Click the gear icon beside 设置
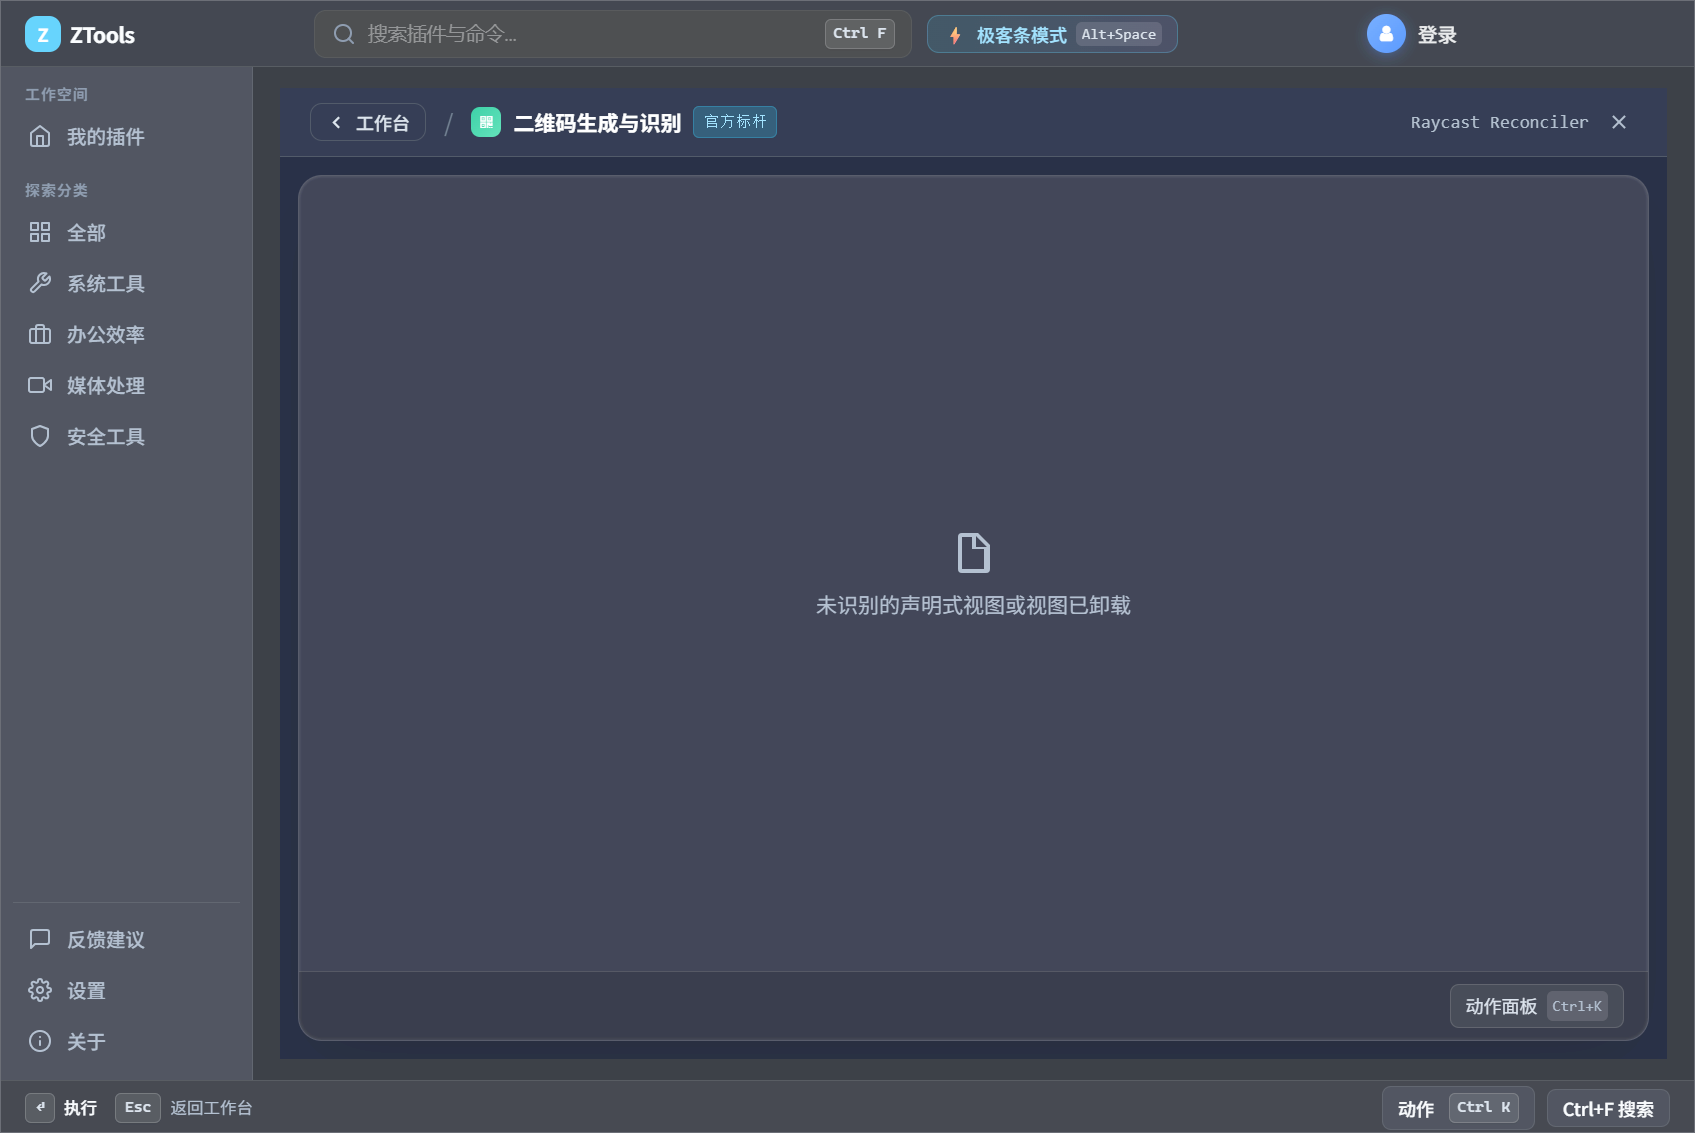Viewport: 1695px width, 1133px height. 40,990
